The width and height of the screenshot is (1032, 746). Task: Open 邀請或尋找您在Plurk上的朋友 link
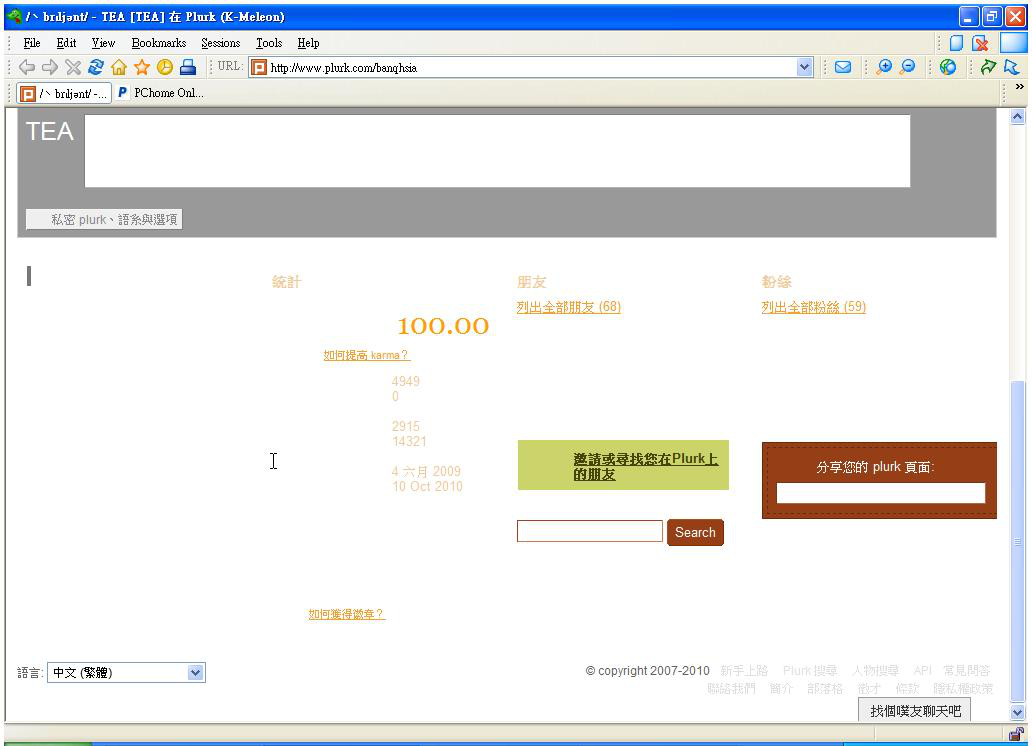[x=645, y=466]
